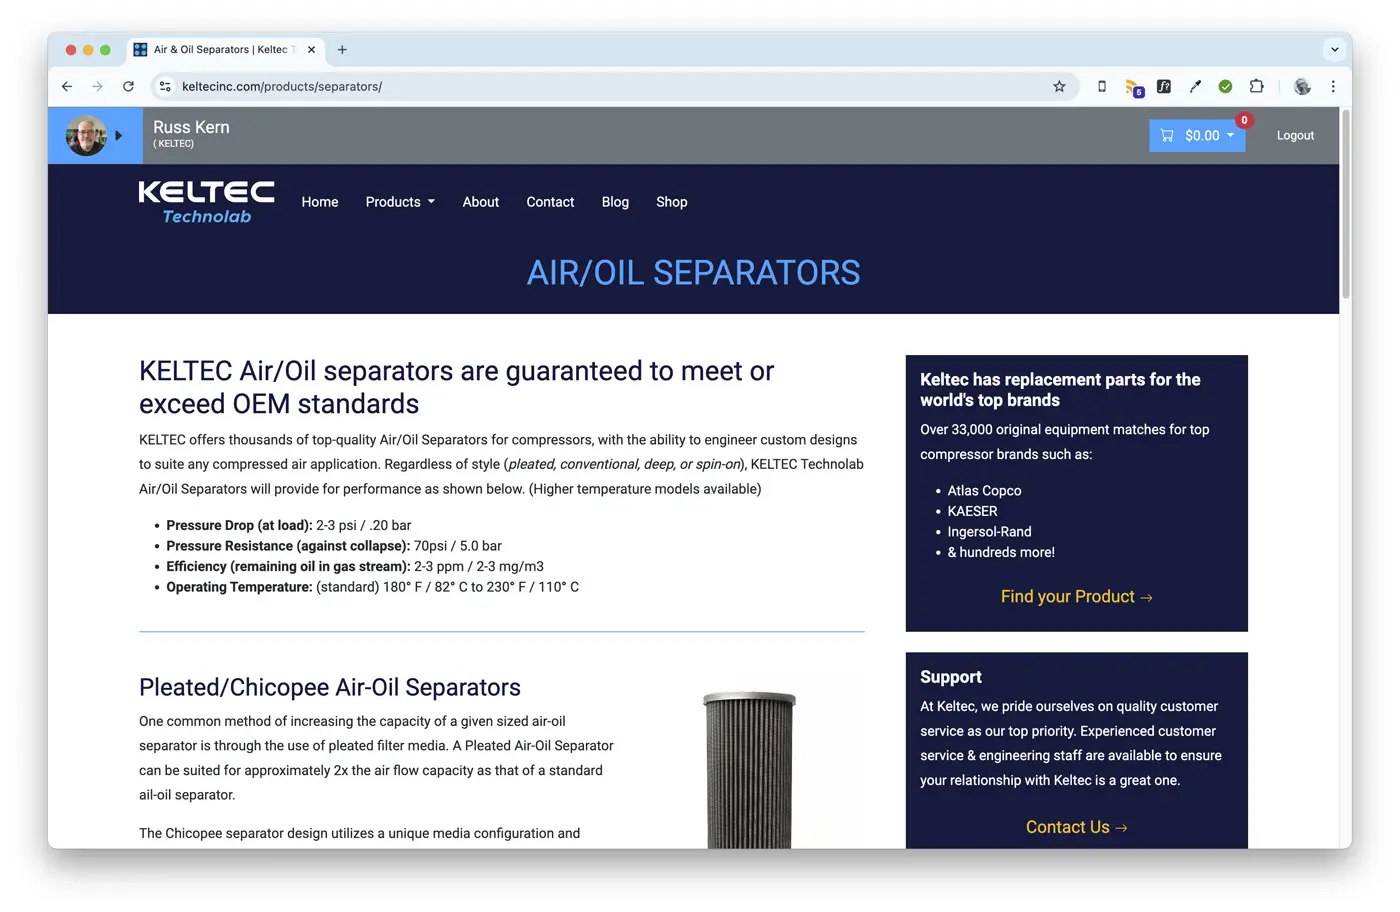Open the $0.00 cart dropdown
Screen dimensions: 1400x912
pyautogui.click(x=1197, y=136)
